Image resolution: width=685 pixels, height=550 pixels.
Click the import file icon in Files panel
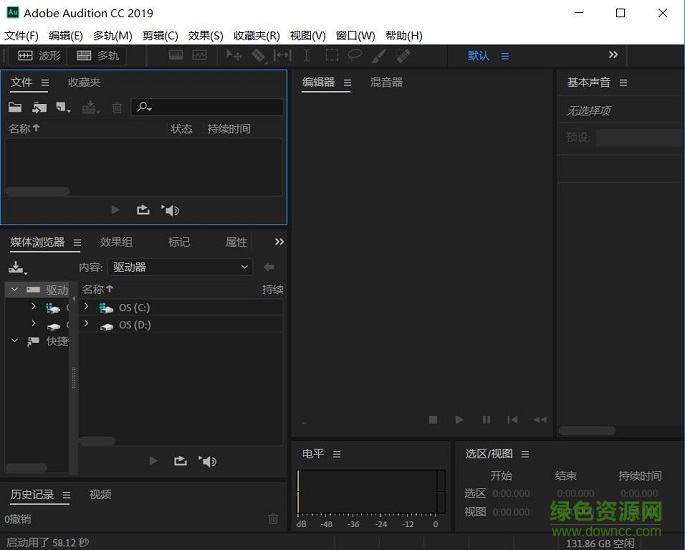coord(39,107)
